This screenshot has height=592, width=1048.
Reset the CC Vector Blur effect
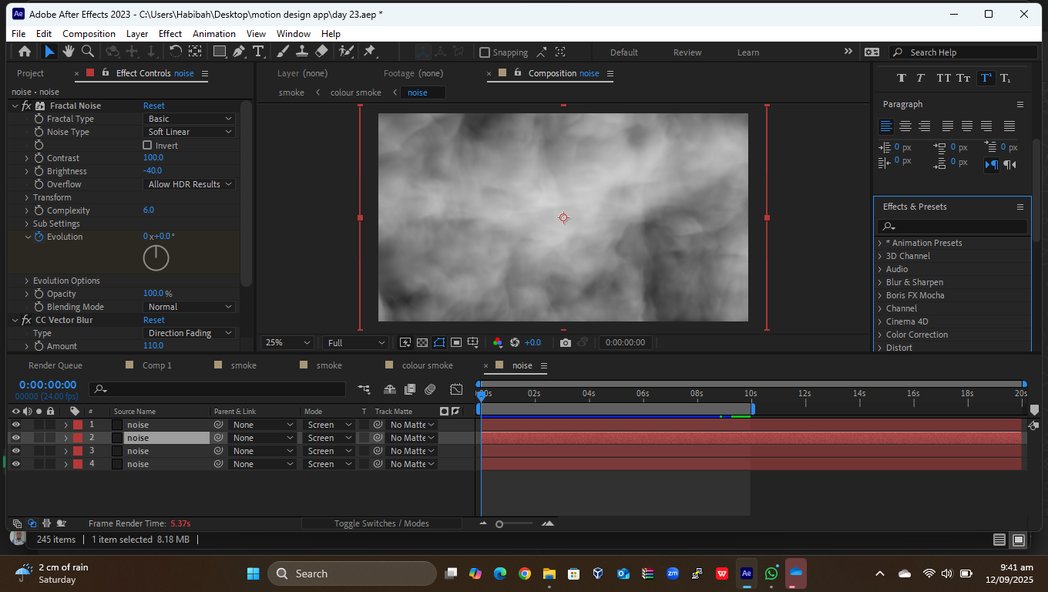154,320
